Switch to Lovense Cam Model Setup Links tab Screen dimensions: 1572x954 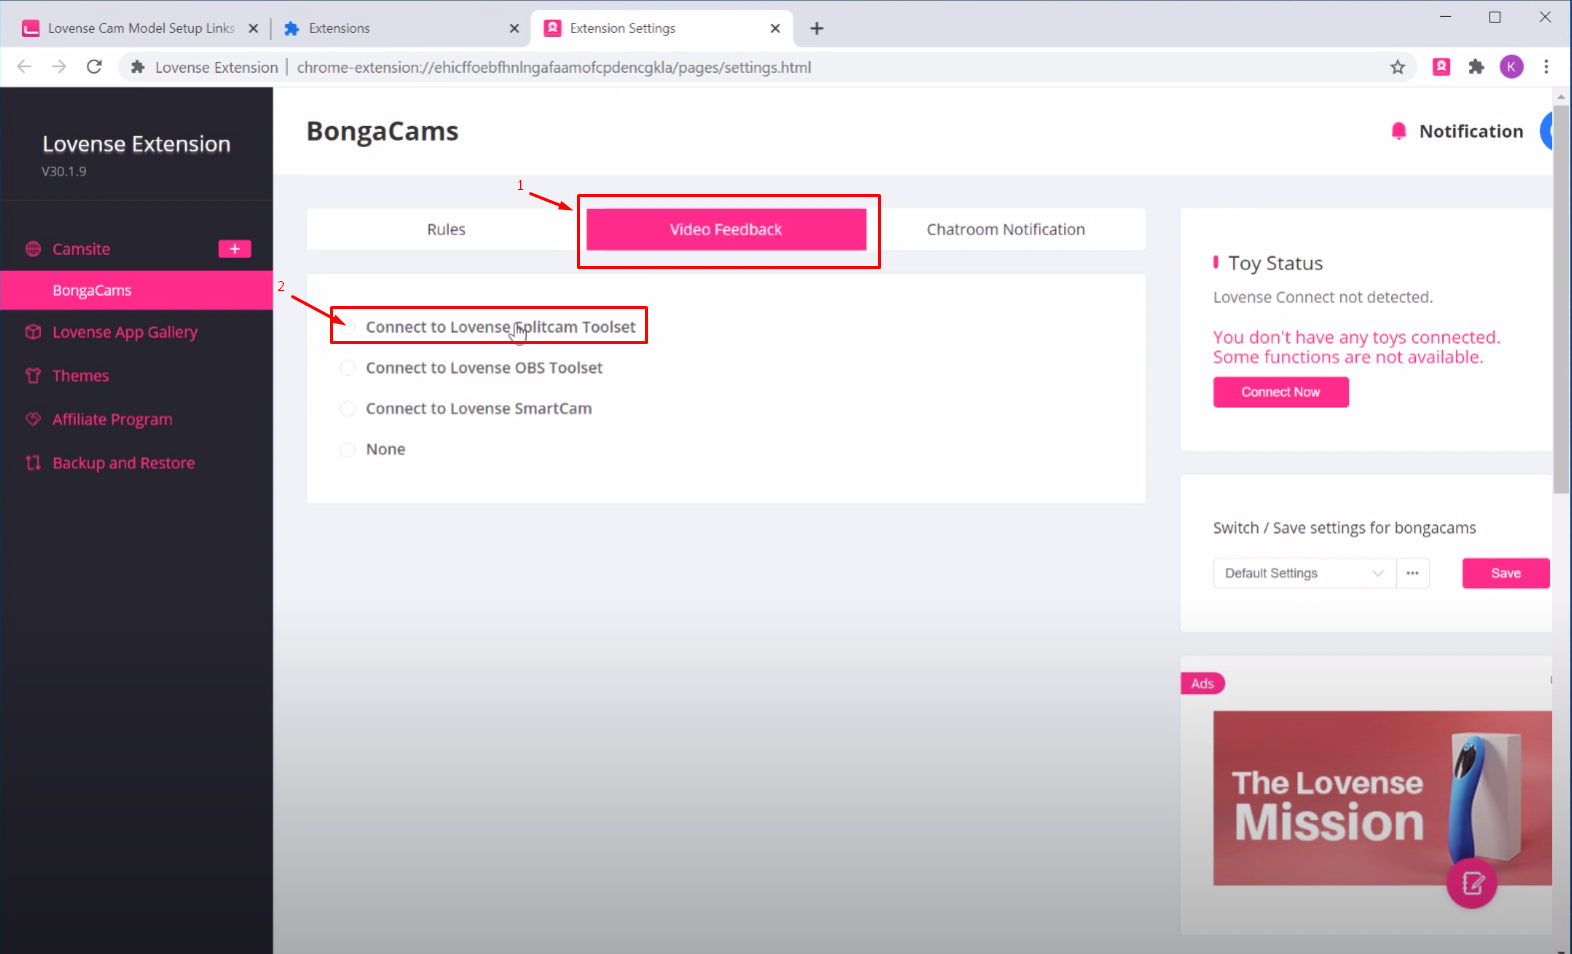point(140,28)
